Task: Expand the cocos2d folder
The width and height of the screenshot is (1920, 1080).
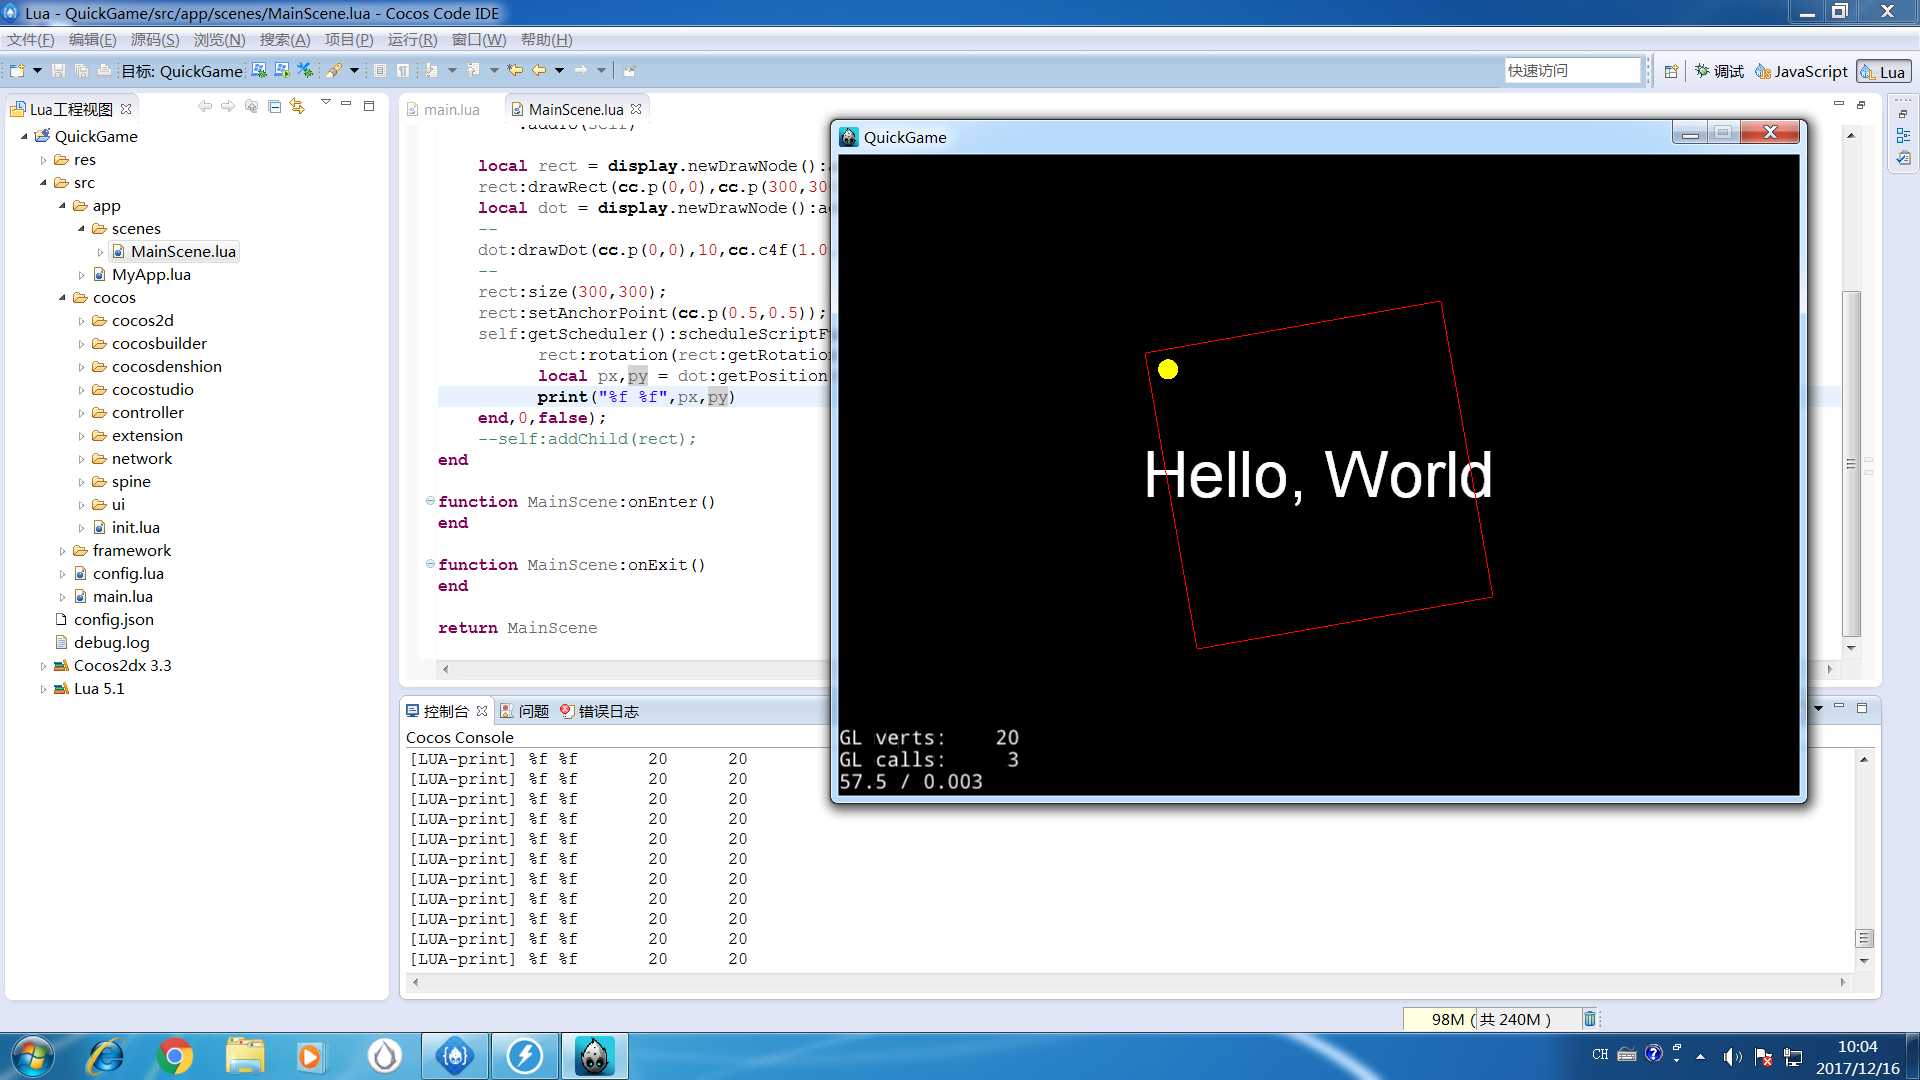Action: tap(82, 321)
